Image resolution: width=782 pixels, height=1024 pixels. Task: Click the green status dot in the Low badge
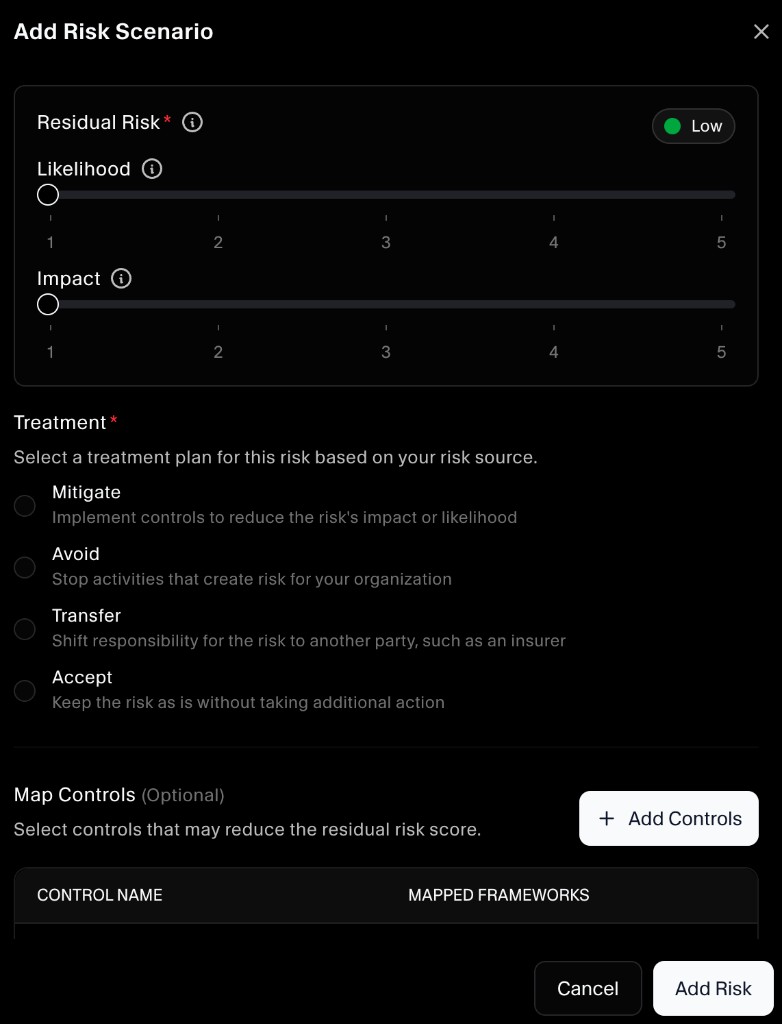(671, 125)
